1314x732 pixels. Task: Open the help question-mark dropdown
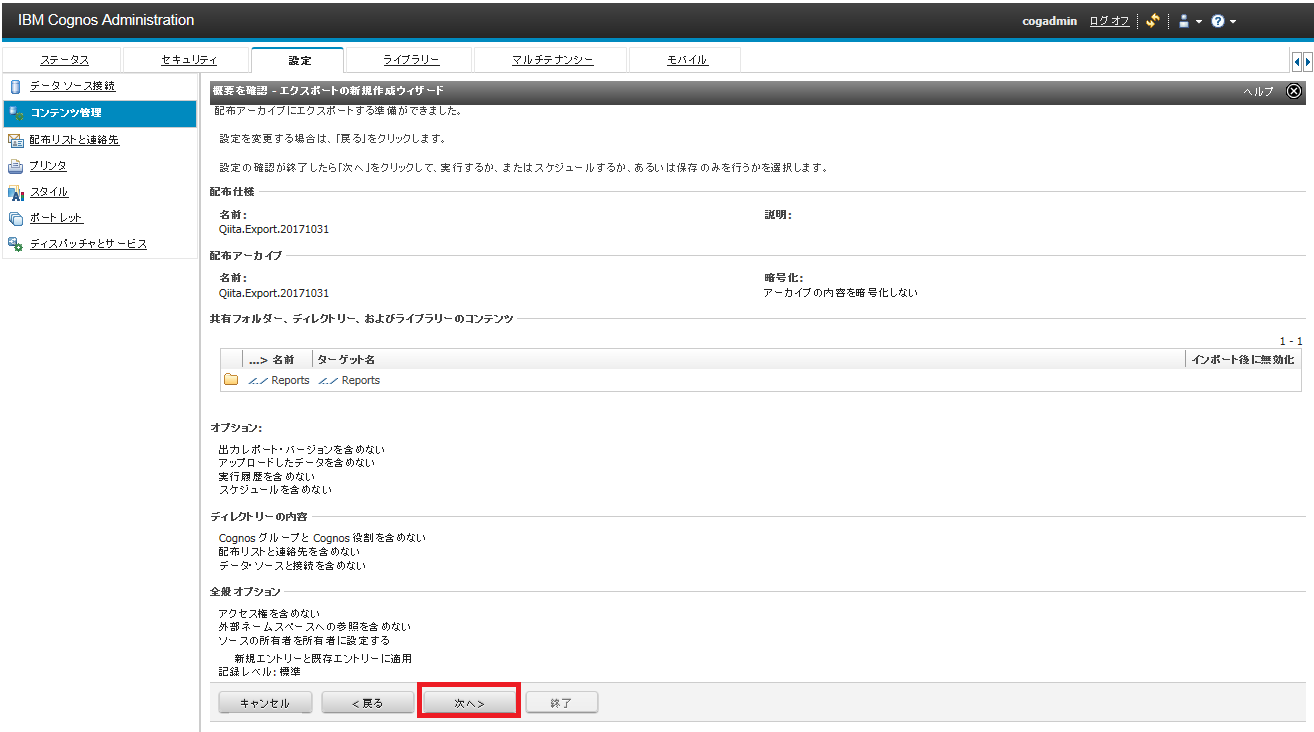click(x=1223, y=21)
